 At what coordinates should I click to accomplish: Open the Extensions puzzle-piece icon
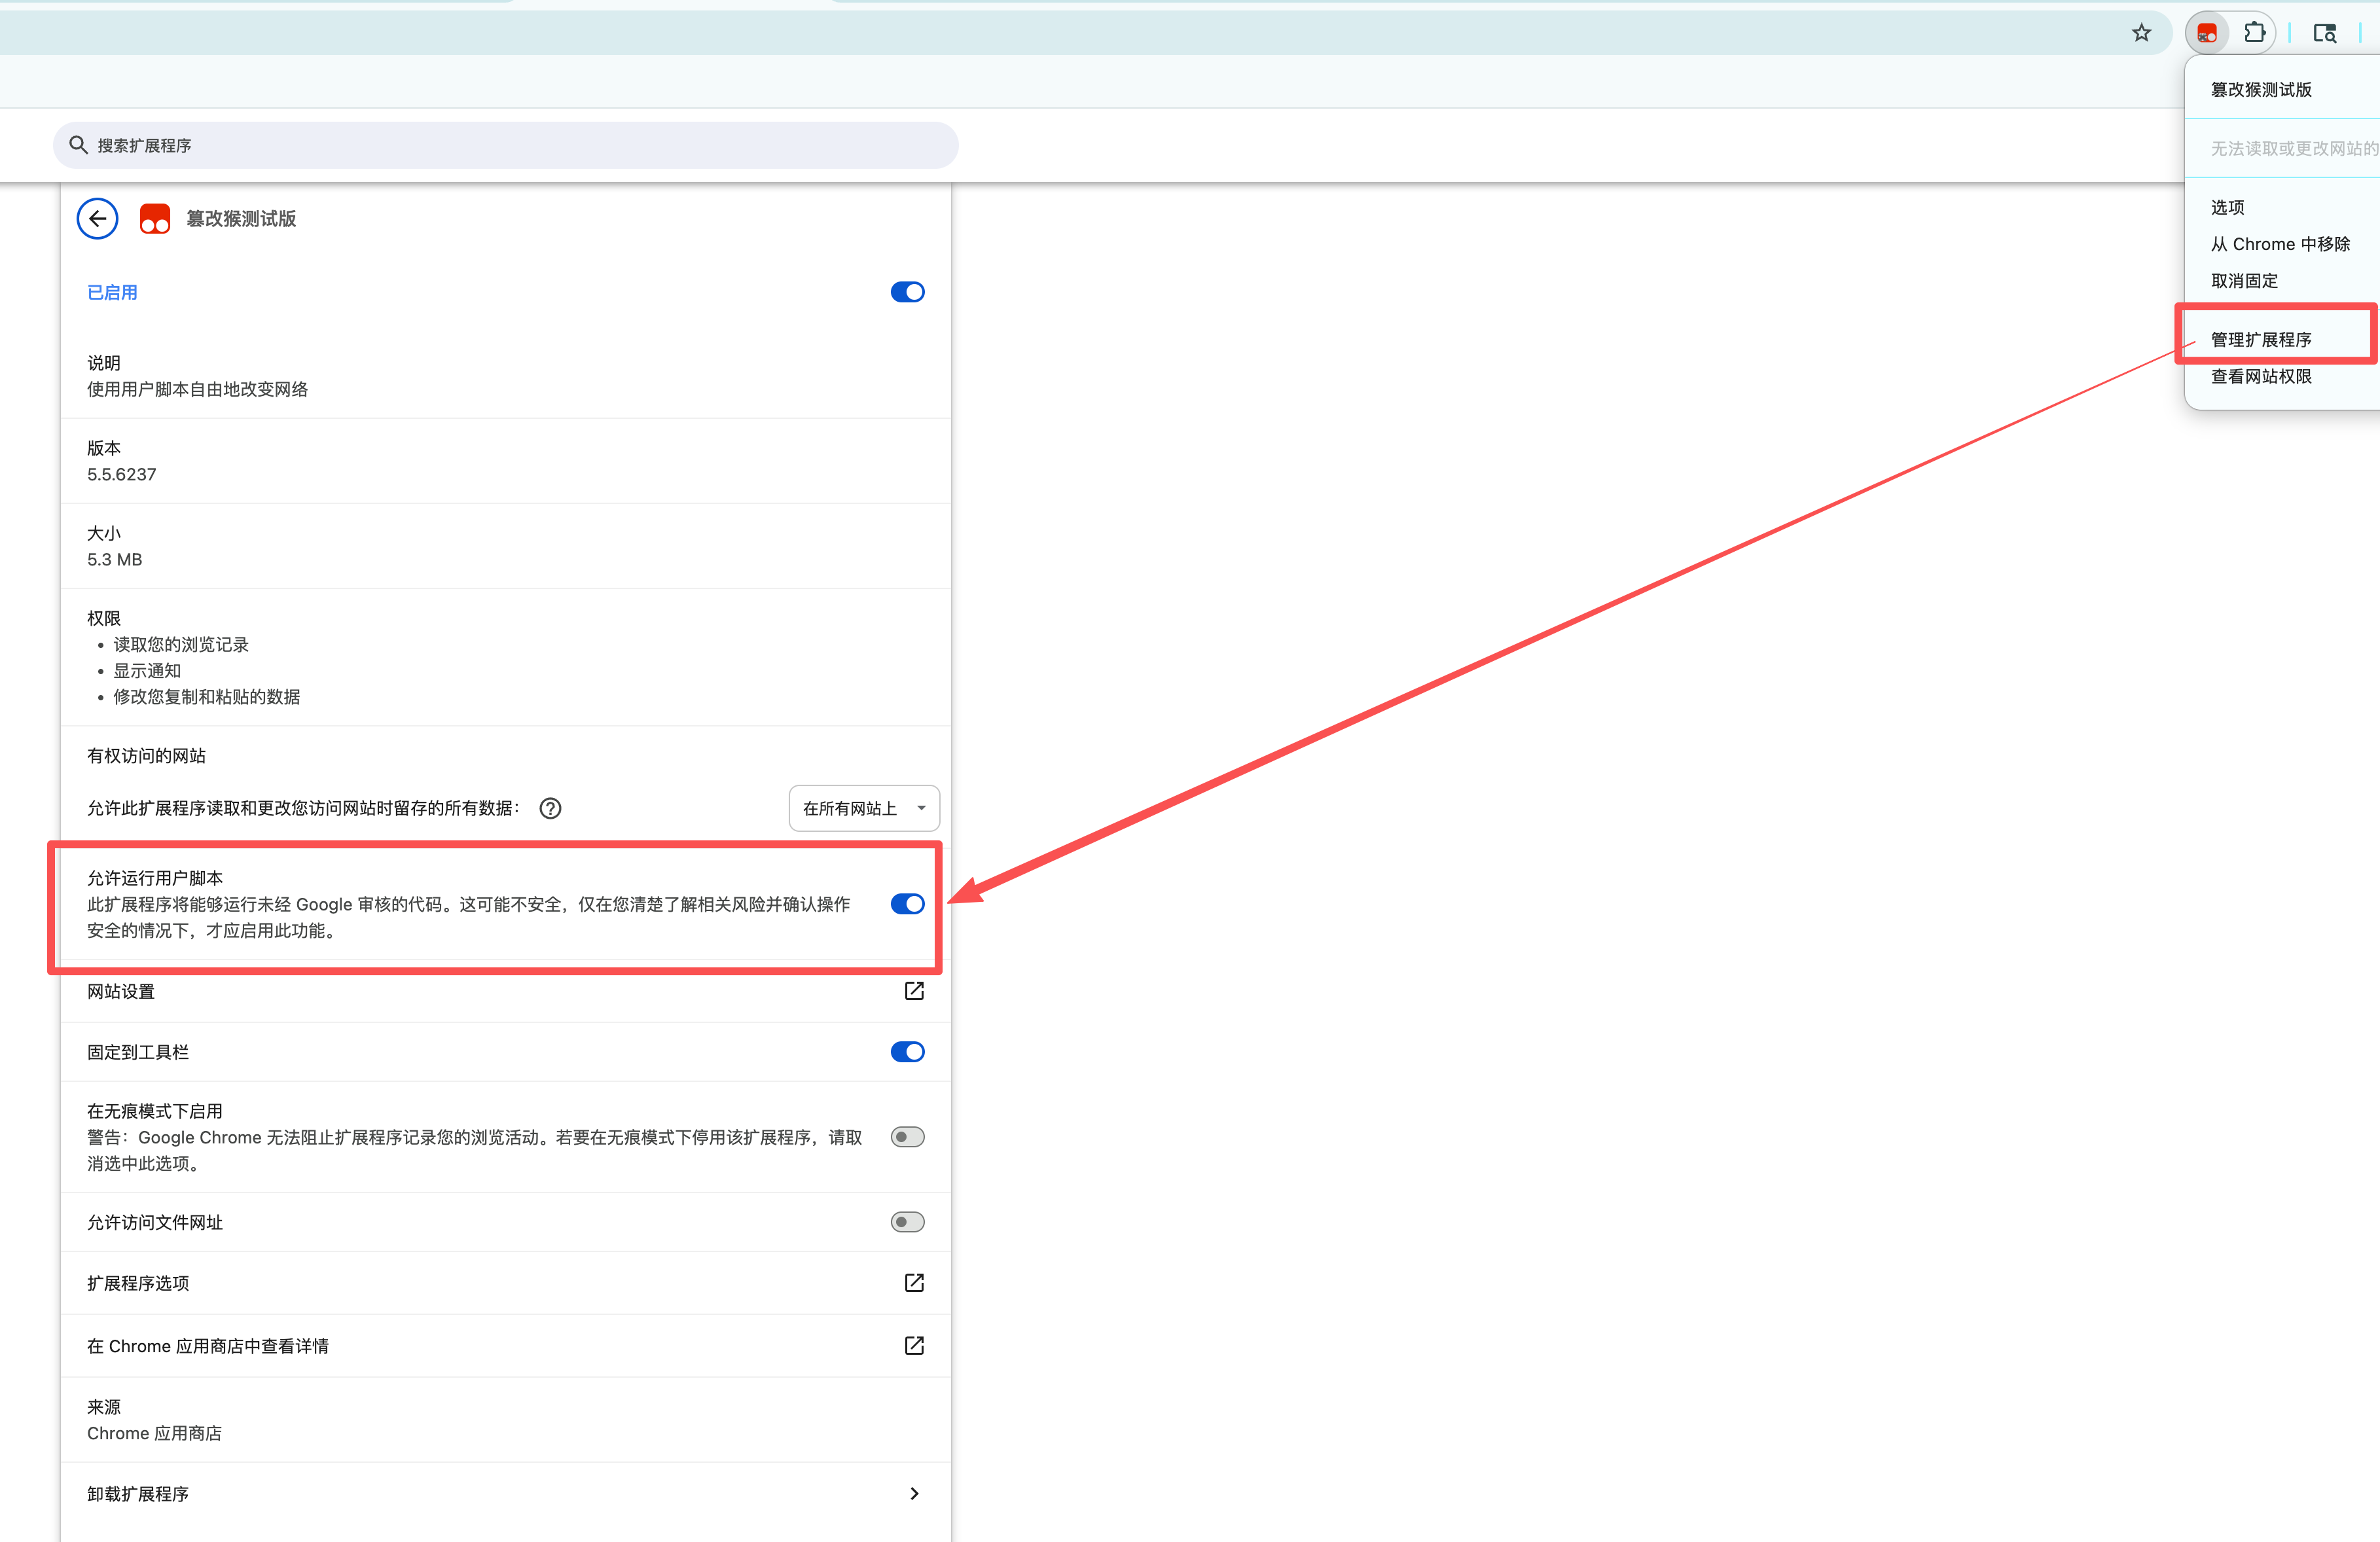(2254, 33)
